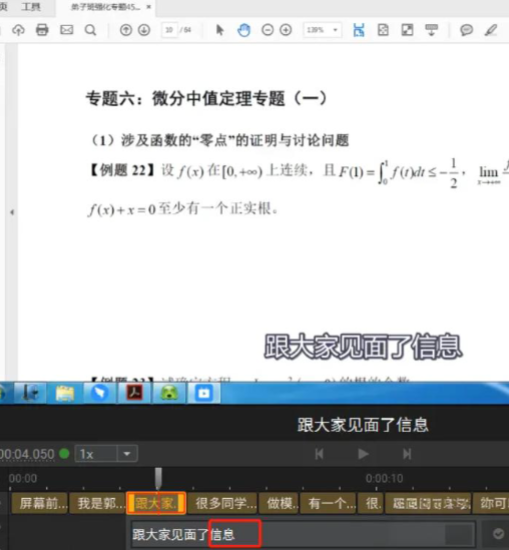Select the highlighted 跟大家 caption clip
509x550 pixels.
tap(156, 504)
